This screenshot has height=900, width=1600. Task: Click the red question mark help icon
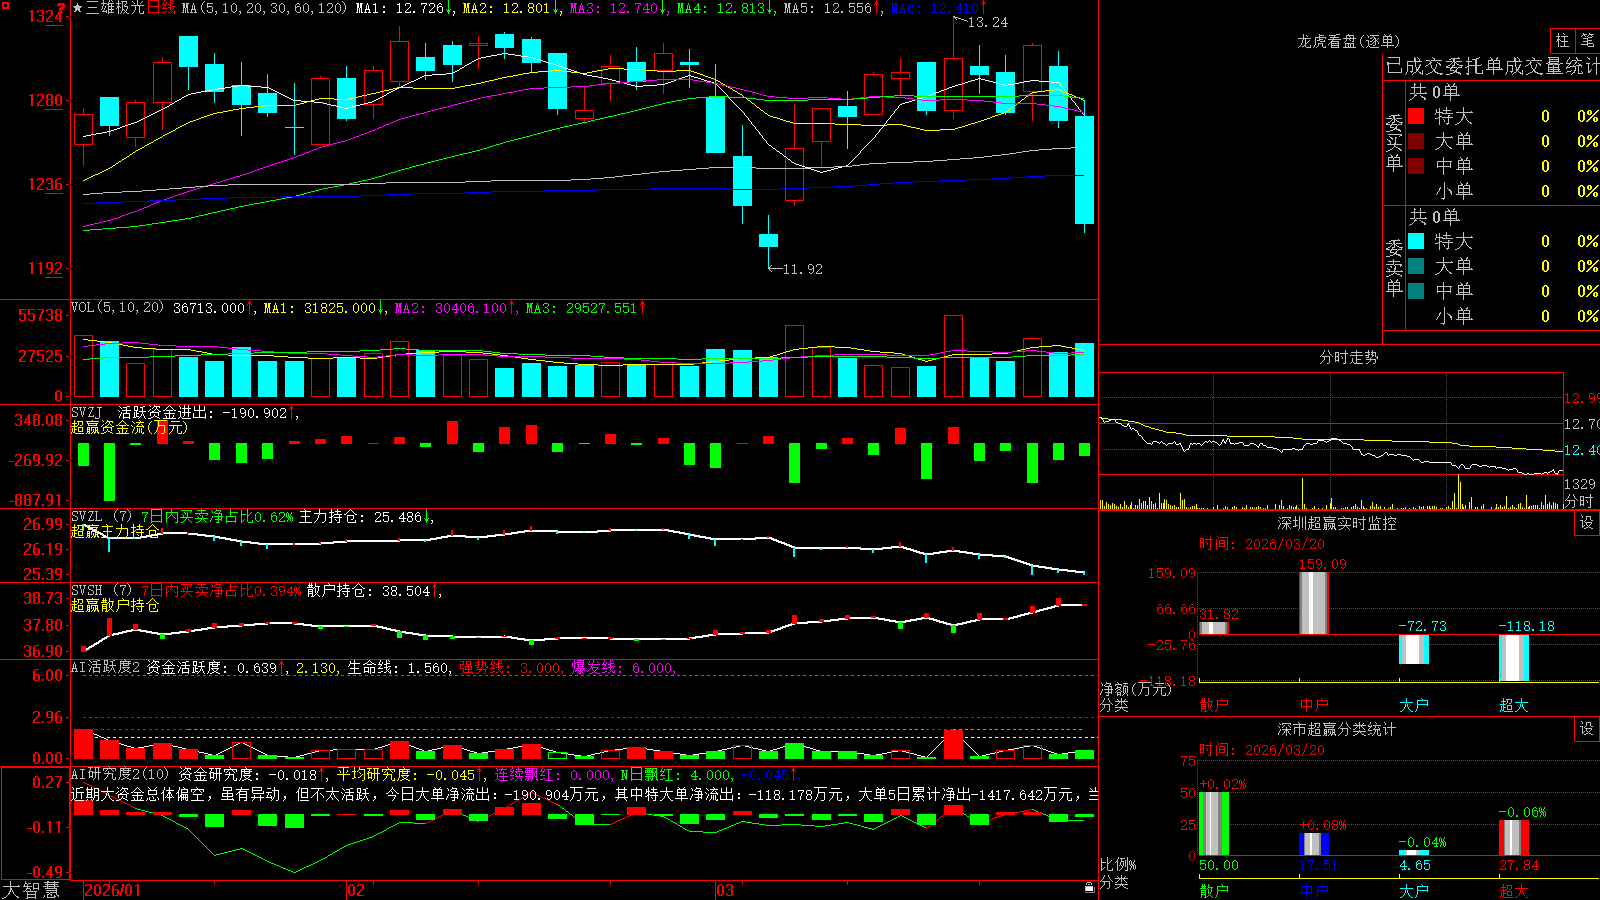pos(61,8)
